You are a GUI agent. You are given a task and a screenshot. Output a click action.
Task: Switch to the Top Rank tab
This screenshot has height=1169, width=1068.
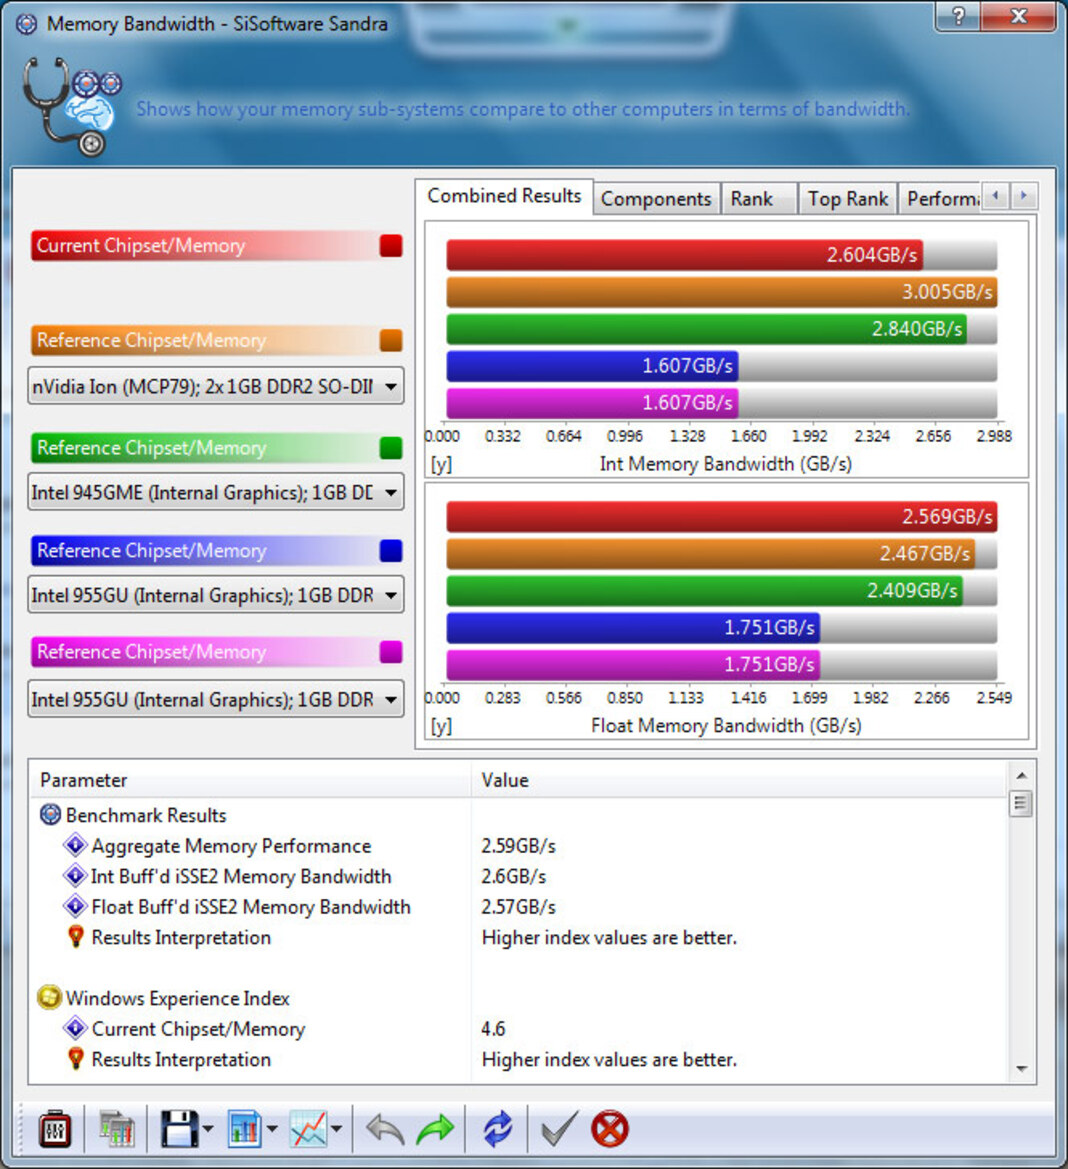tap(848, 199)
